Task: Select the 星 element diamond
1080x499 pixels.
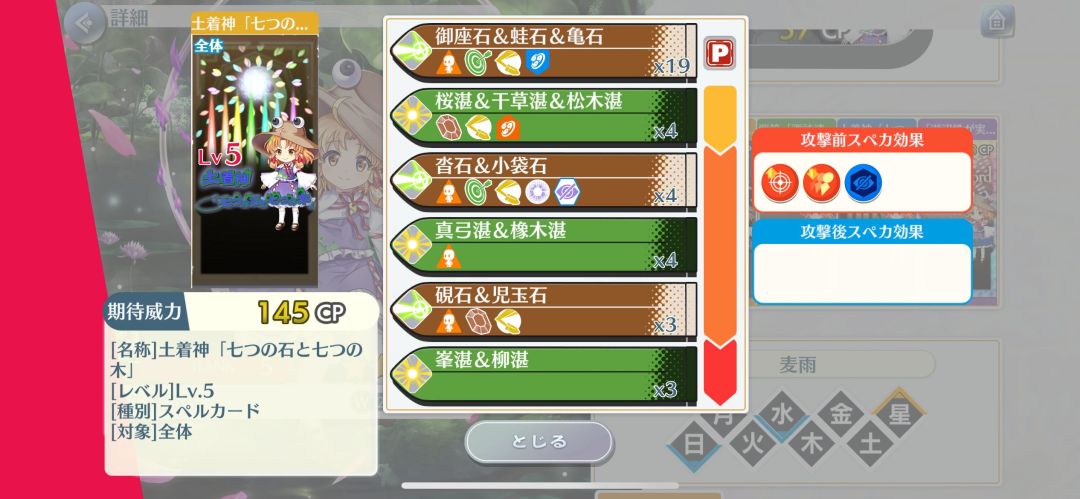Action: [900, 414]
